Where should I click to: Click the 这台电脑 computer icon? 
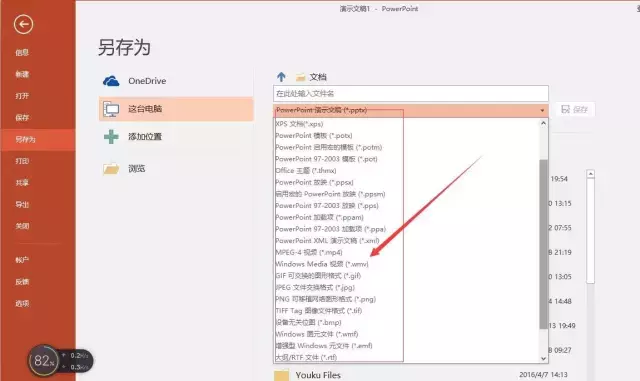(x=111, y=109)
